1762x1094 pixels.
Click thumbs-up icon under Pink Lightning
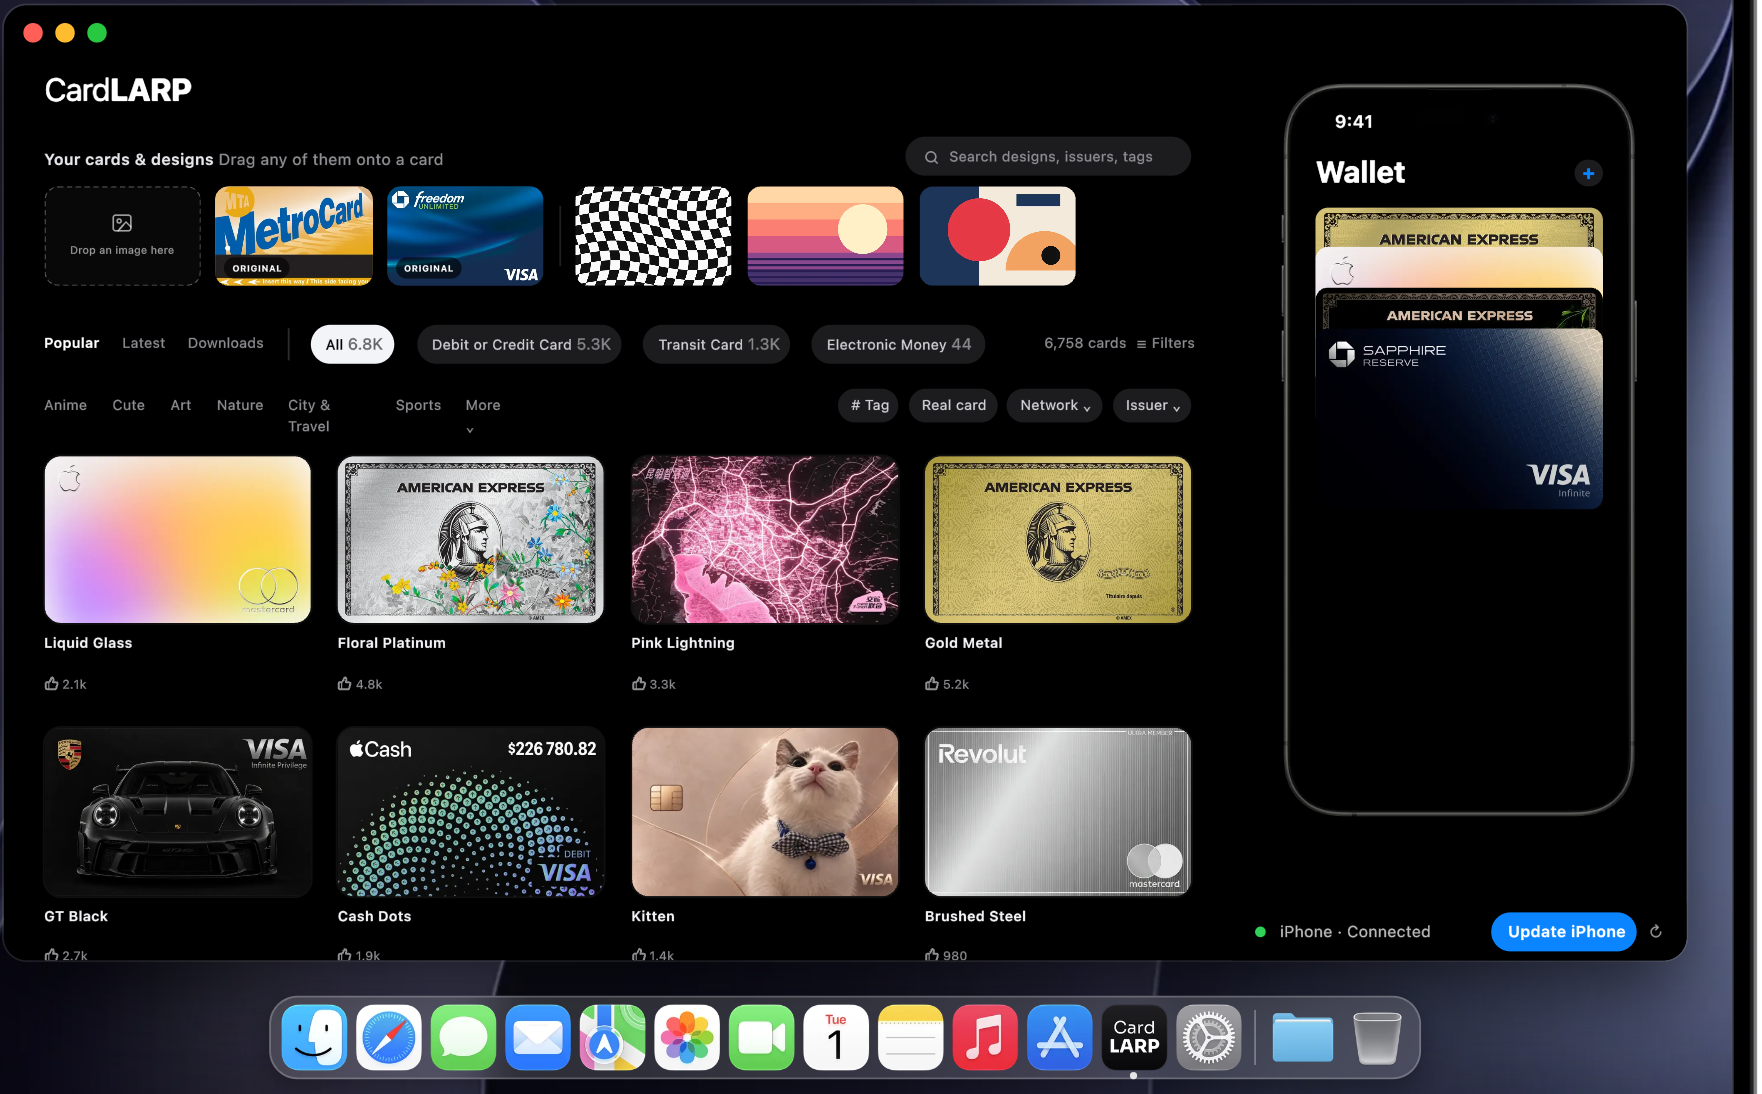pyautogui.click(x=639, y=684)
